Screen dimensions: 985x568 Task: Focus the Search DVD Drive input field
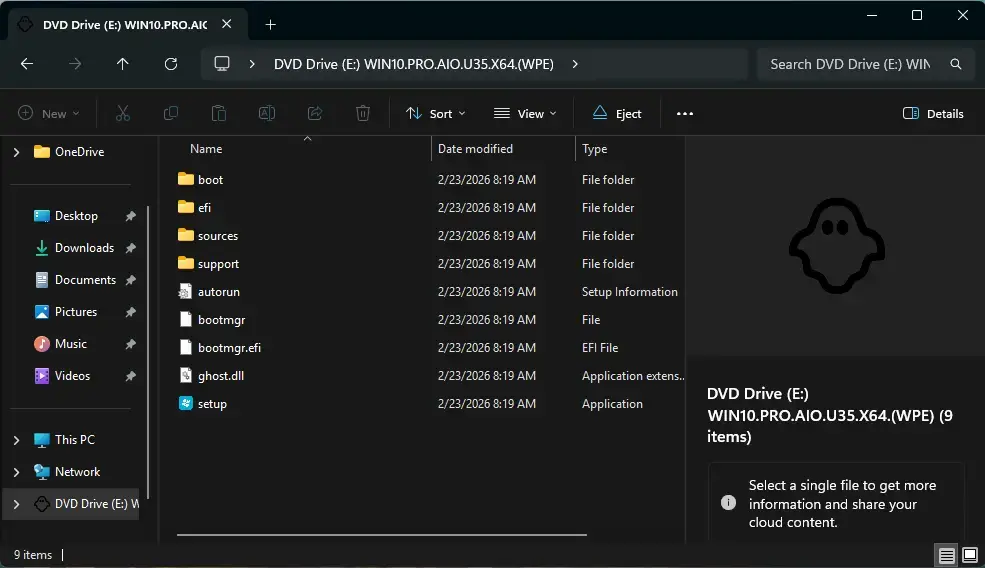tap(851, 64)
